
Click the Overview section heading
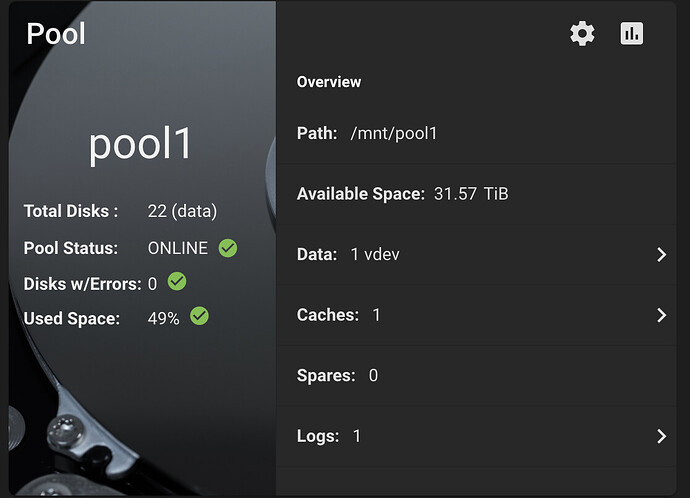pos(329,82)
